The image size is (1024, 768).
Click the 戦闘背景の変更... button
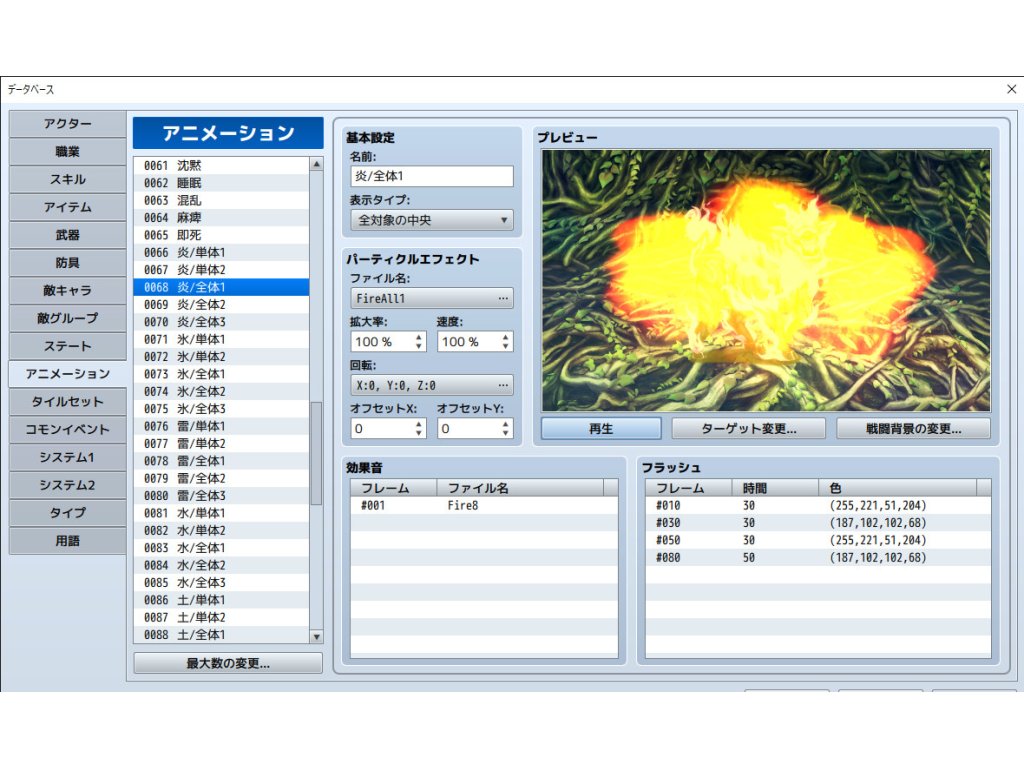tap(913, 429)
